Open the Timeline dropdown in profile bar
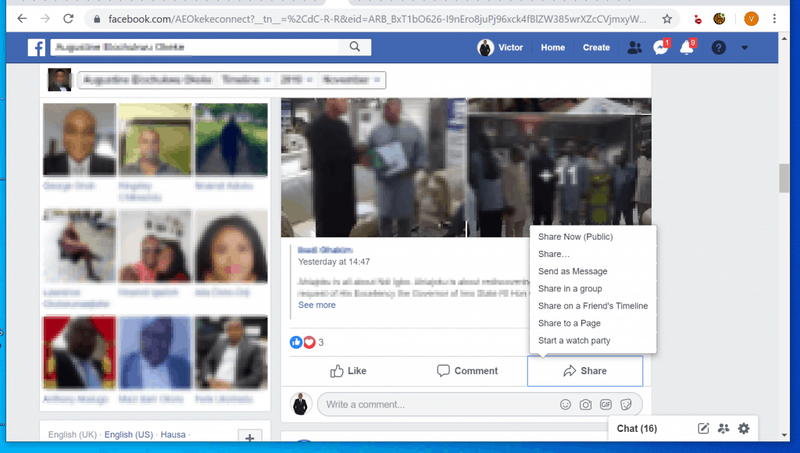Viewport: 800px width, 453px height. point(245,80)
